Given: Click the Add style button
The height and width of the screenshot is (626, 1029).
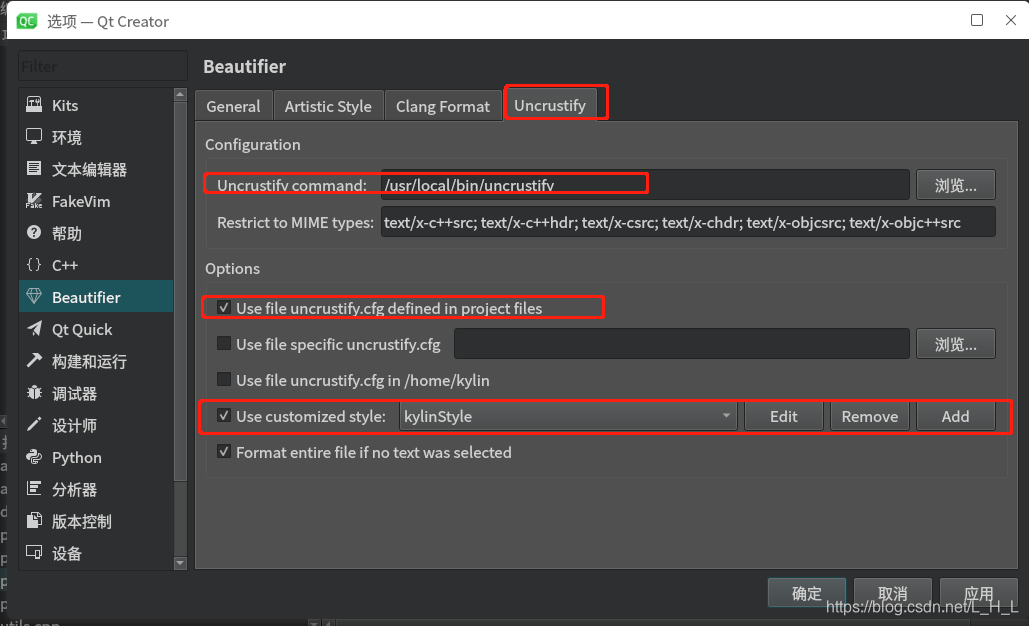Looking at the screenshot, I should 956,416.
